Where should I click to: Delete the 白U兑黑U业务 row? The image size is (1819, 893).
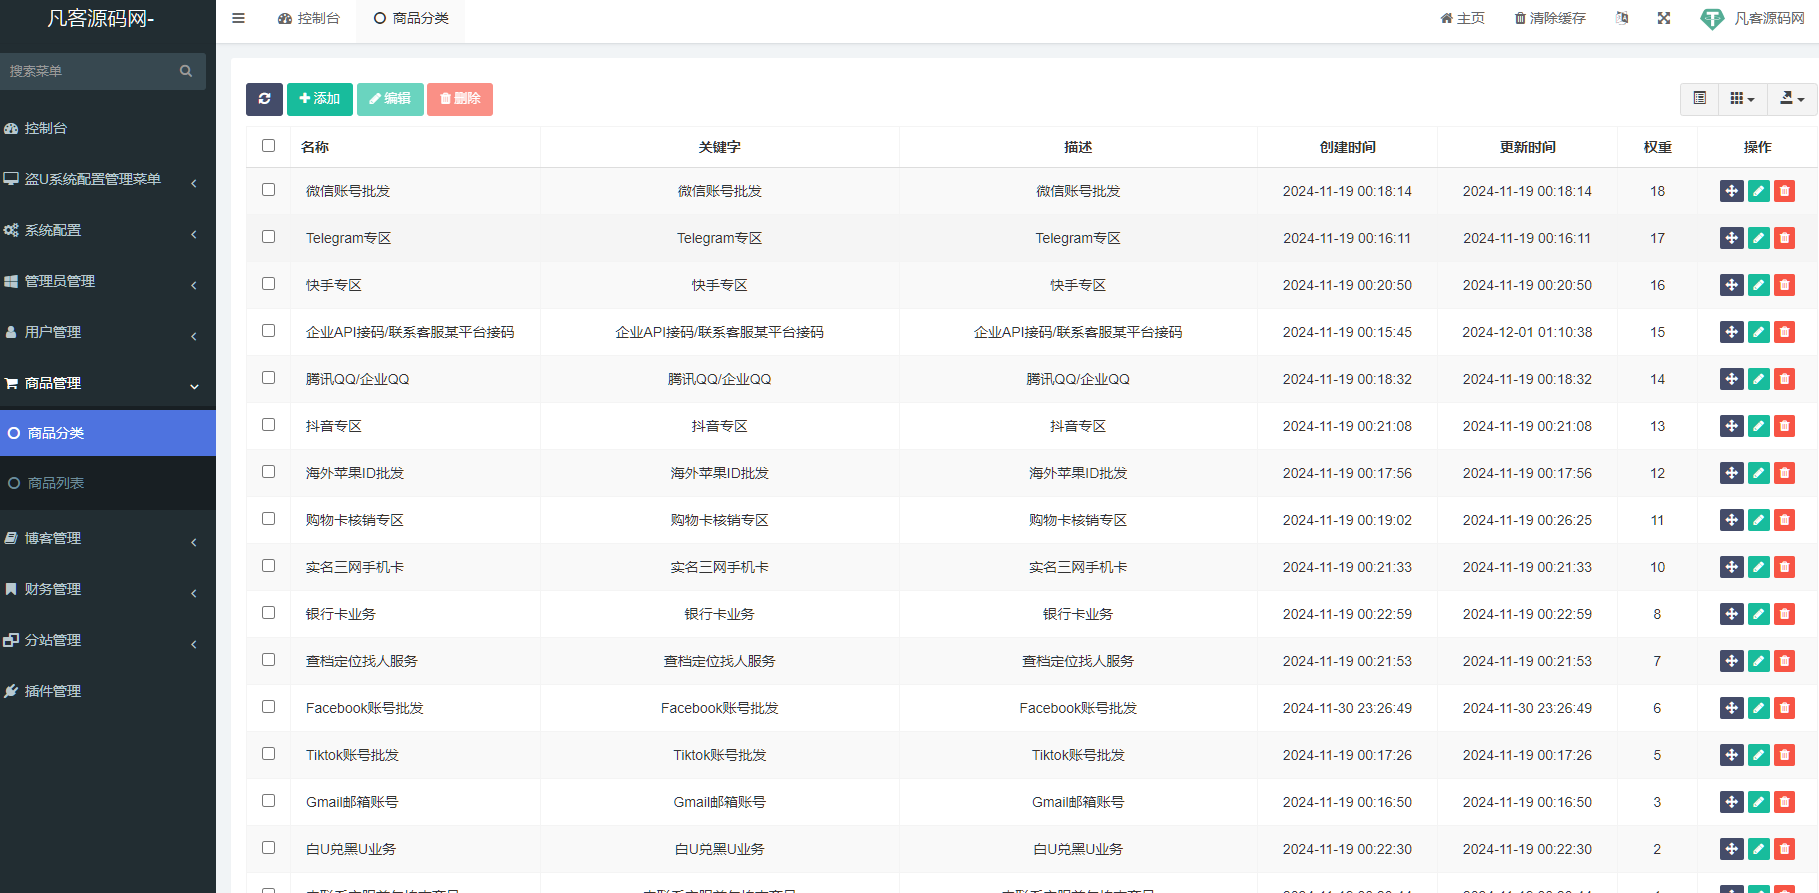pyautogui.click(x=1784, y=849)
